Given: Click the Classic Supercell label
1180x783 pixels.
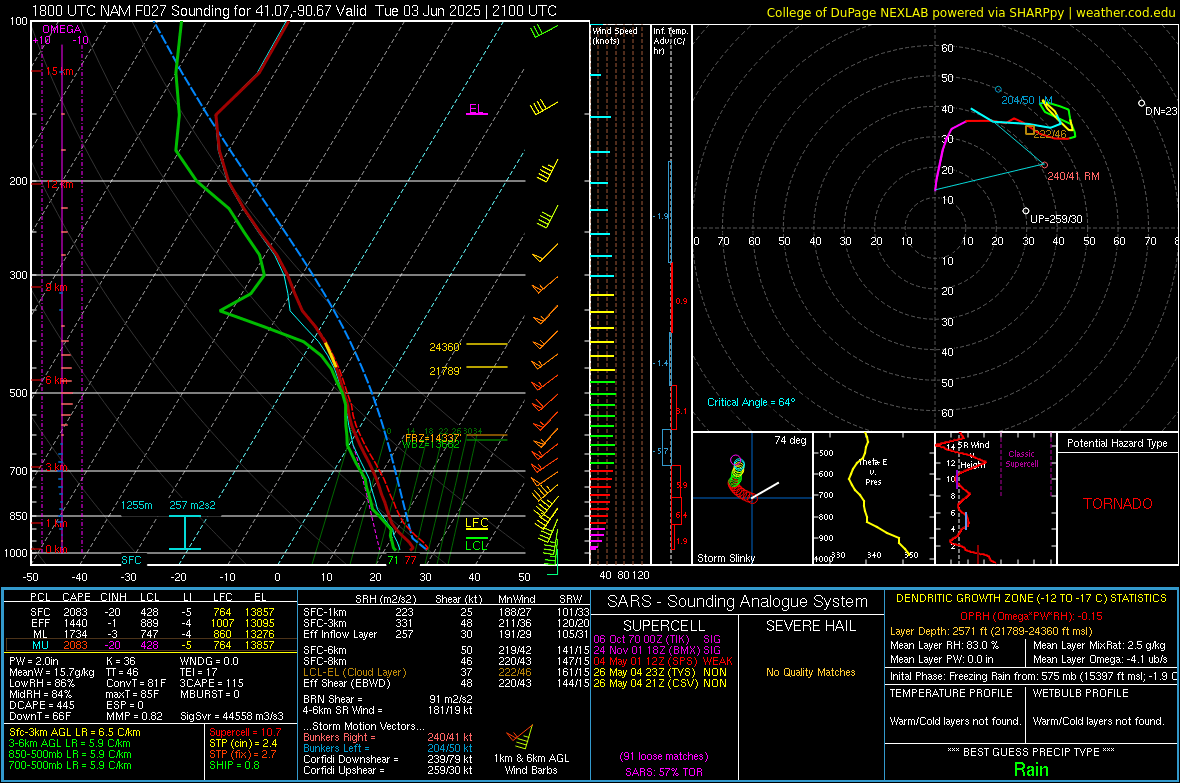Looking at the screenshot, I should click(x=1021, y=459).
